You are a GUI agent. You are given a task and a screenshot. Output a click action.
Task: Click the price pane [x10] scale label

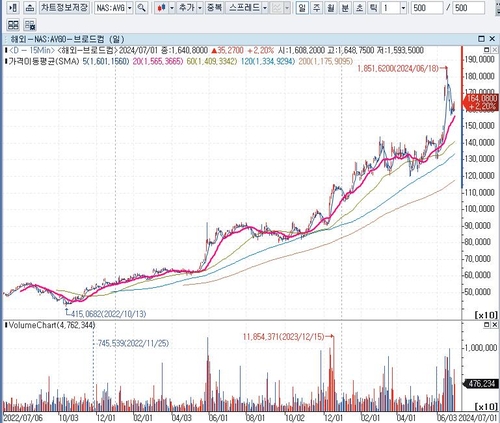[x=486, y=315]
